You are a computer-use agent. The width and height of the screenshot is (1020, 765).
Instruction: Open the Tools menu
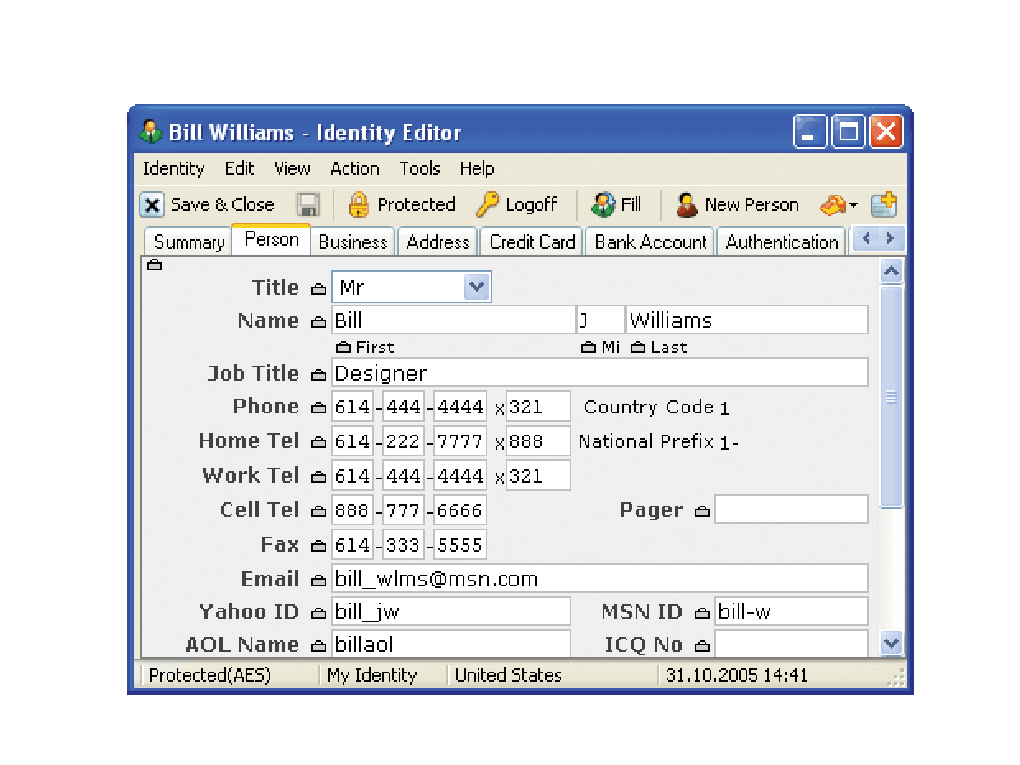click(420, 169)
